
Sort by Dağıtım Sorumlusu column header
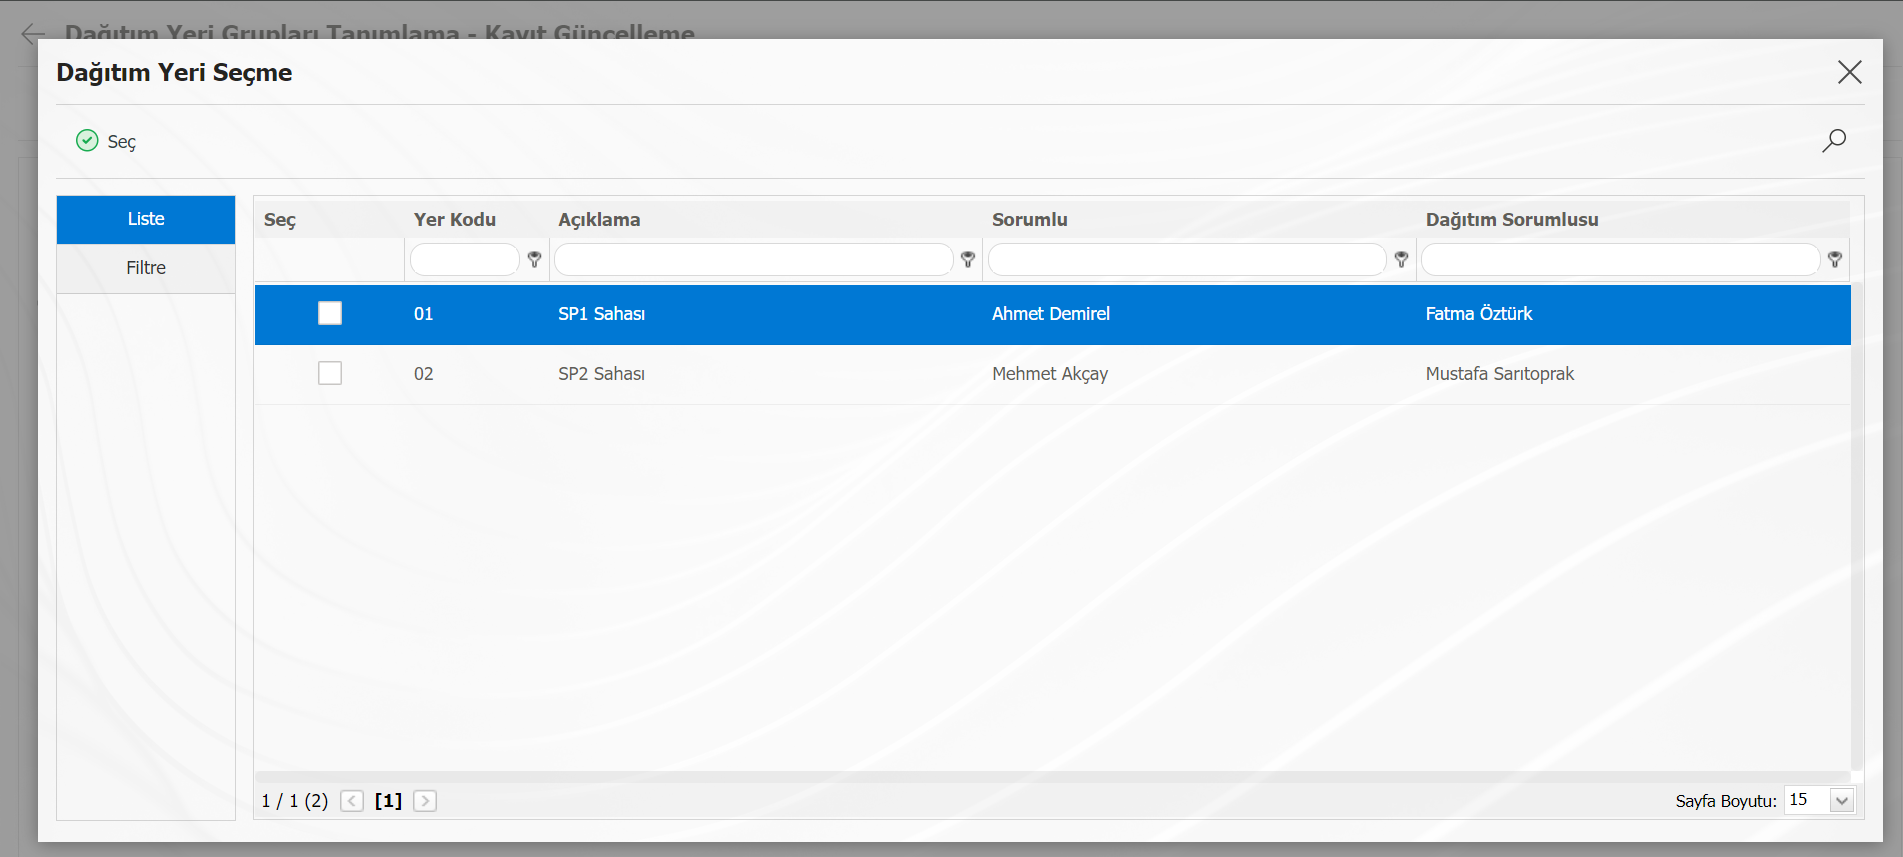pyautogui.click(x=1512, y=220)
